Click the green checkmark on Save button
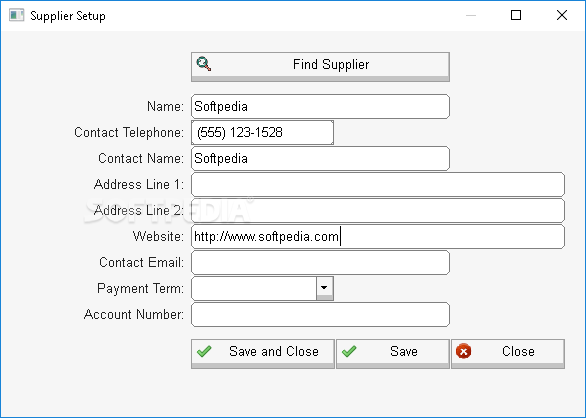This screenshot has width=586, height=418. click(349, 351)
